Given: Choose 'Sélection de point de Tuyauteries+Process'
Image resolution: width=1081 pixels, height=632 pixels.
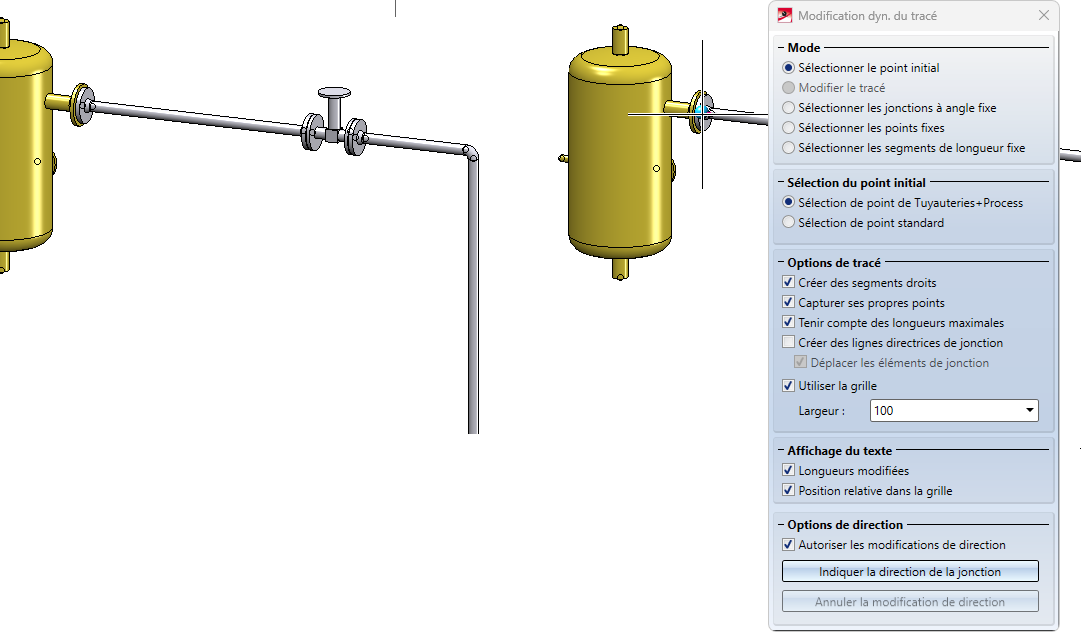Looking at the screenshot, I should pos(789,203).
